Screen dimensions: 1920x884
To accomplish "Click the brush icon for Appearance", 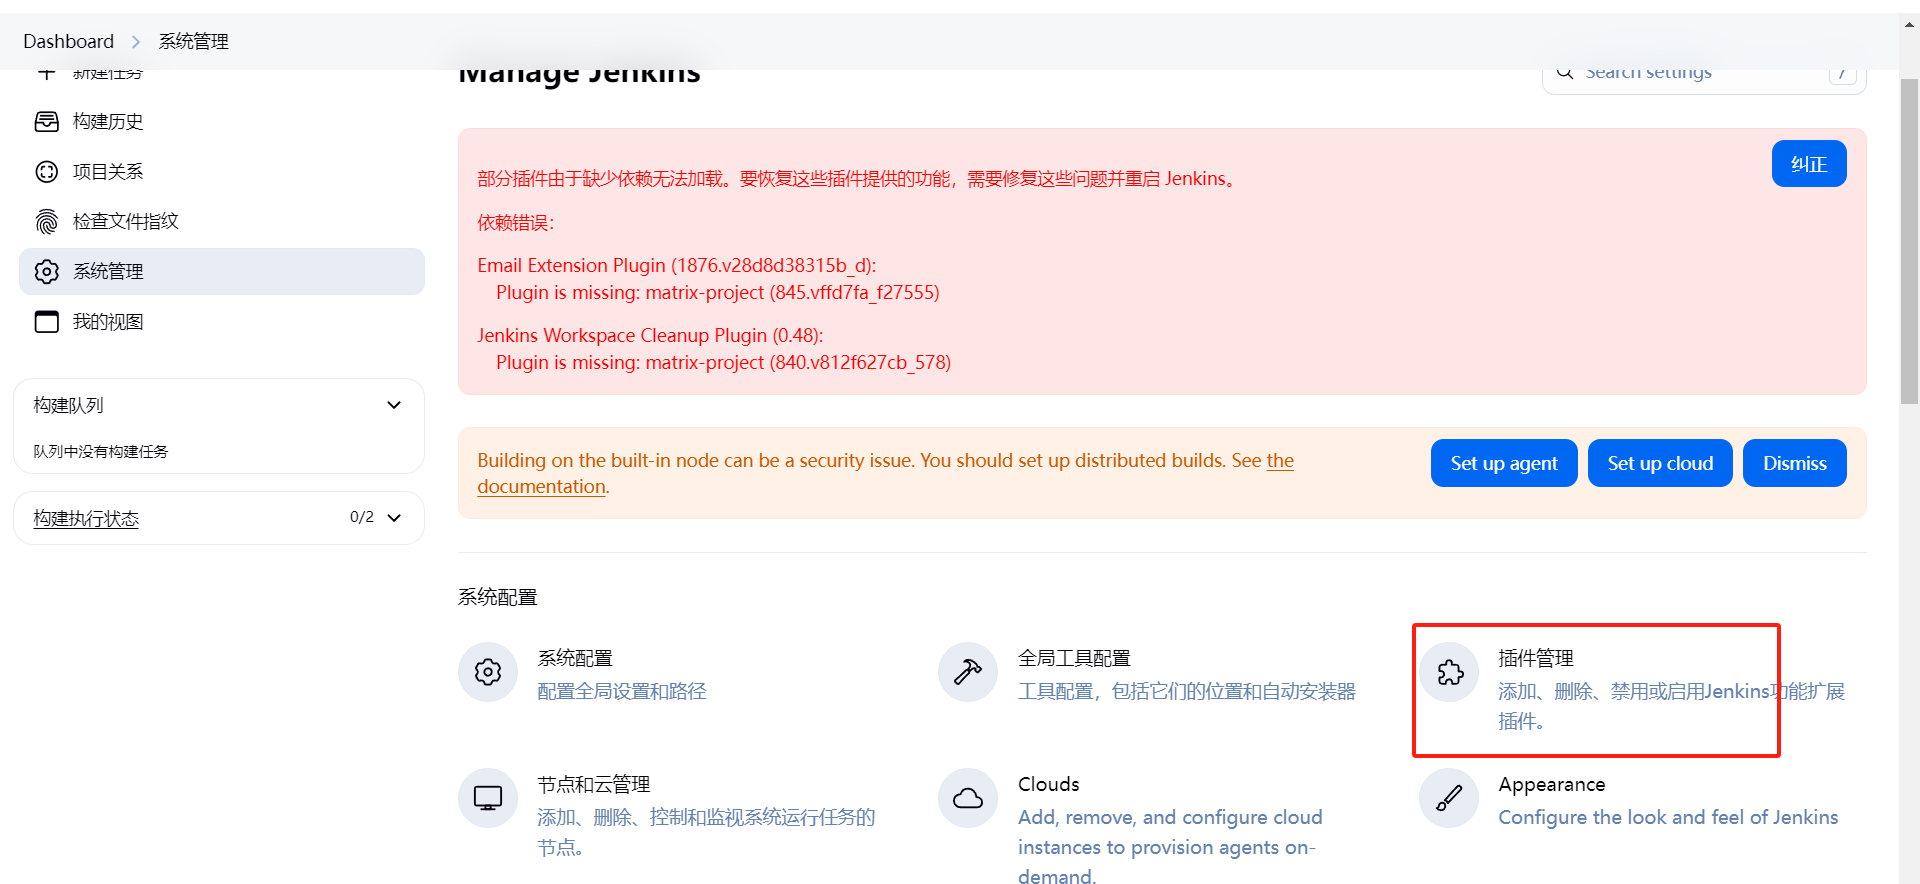I will pyautogui.click(x=1450, y=798).
